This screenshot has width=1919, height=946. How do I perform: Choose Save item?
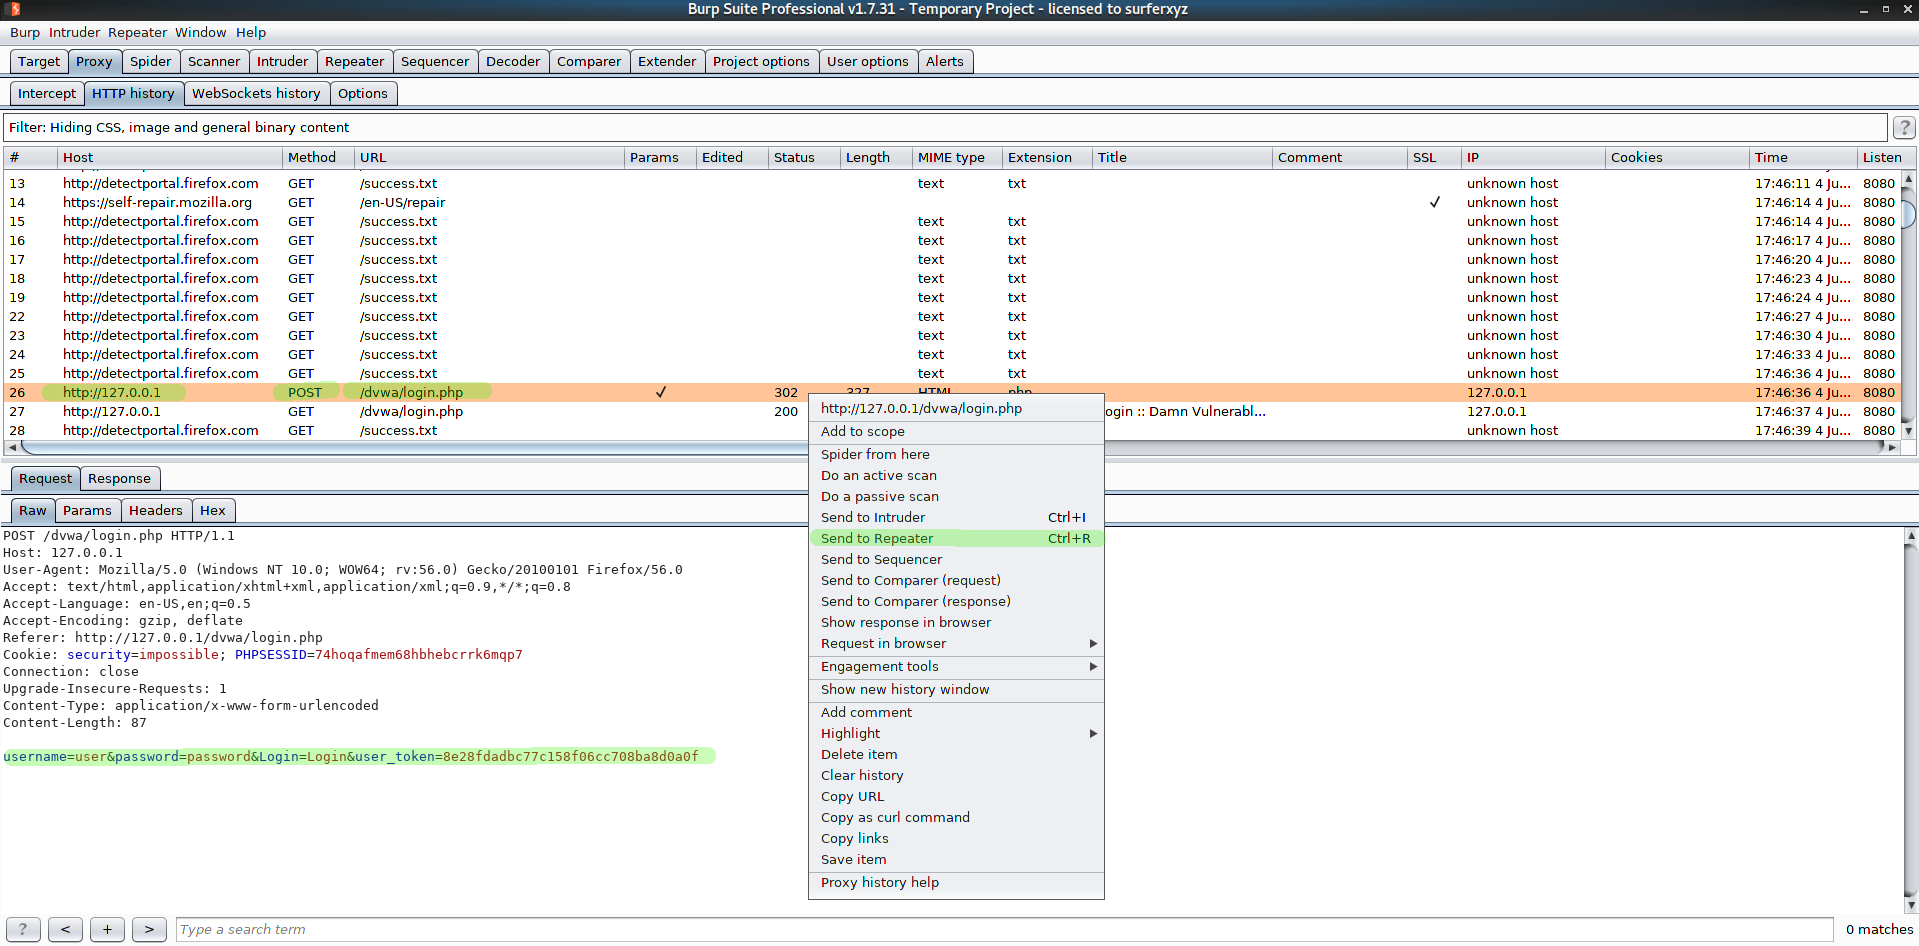pos(956,859)
